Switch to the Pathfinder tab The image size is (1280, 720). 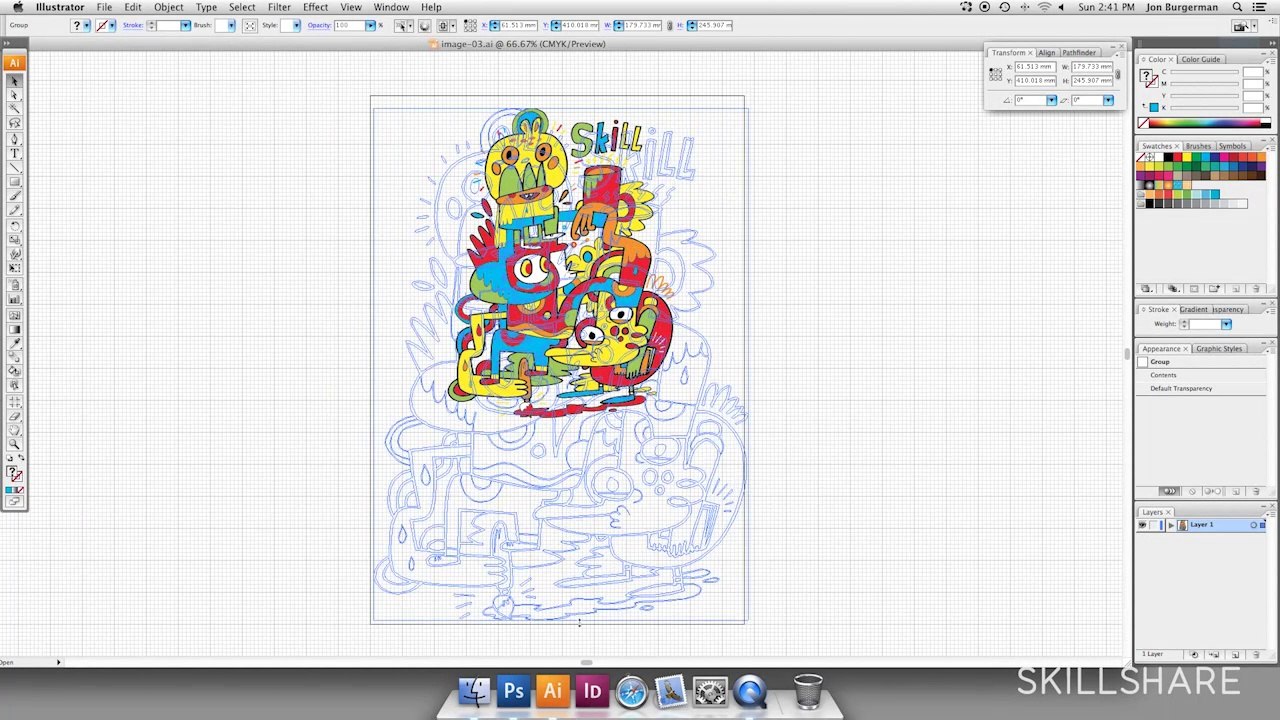[1079, 52]
